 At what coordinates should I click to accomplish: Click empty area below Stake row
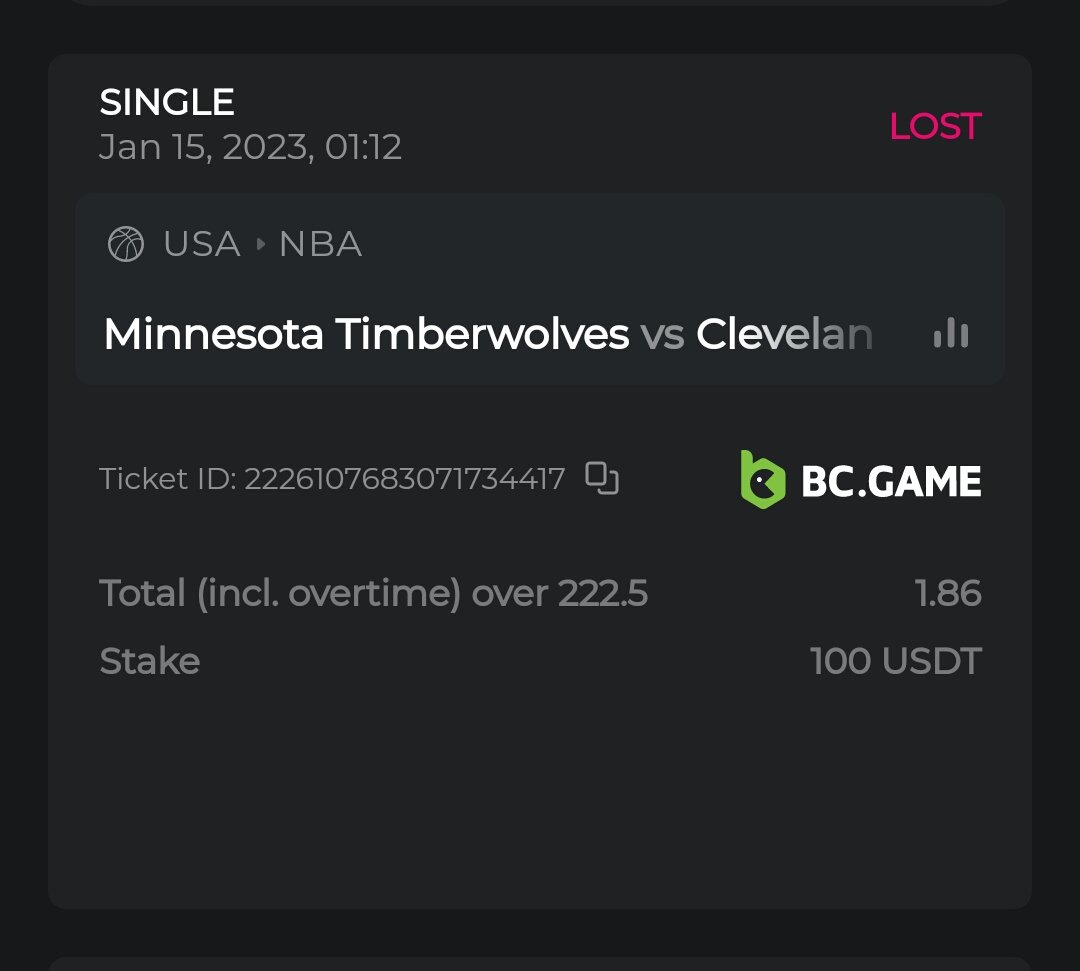tap(540, 790)
